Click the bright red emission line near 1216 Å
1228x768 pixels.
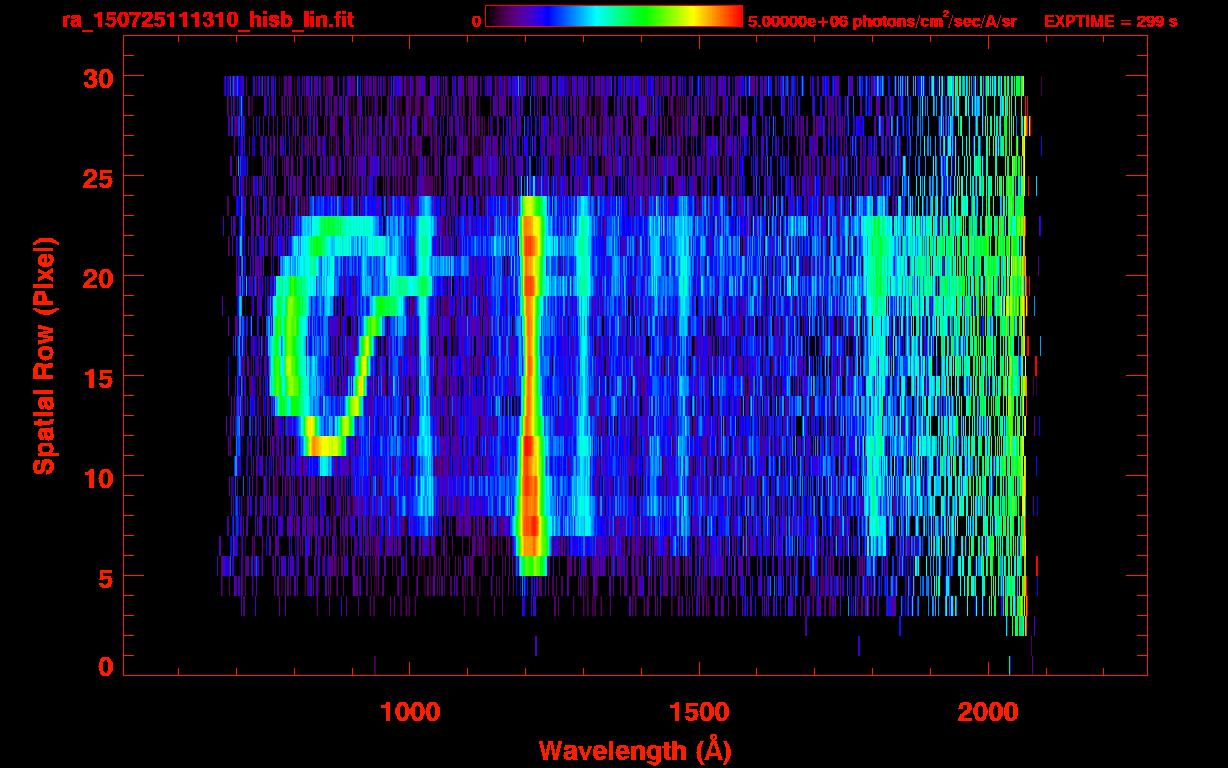click(x=531, y=385)
